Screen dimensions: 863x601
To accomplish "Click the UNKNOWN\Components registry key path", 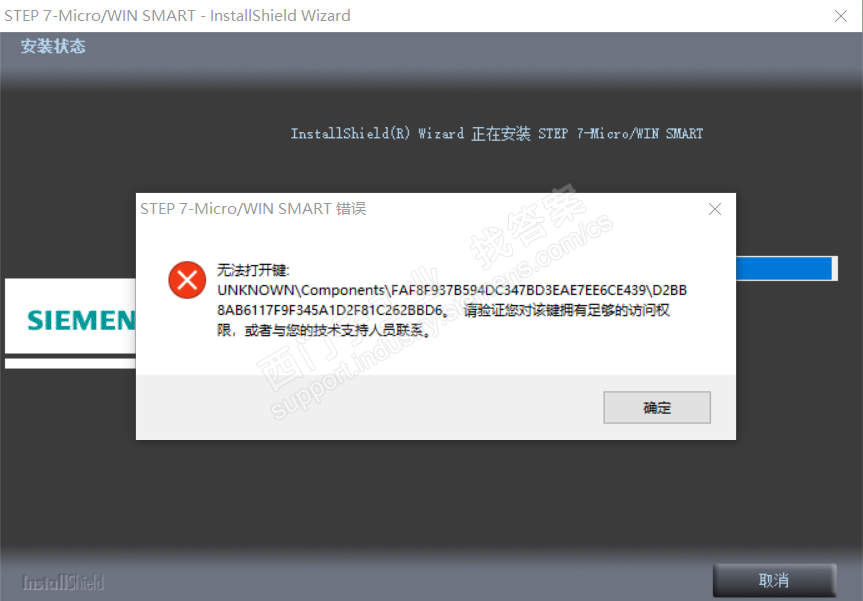I will [x=452, y=290].
